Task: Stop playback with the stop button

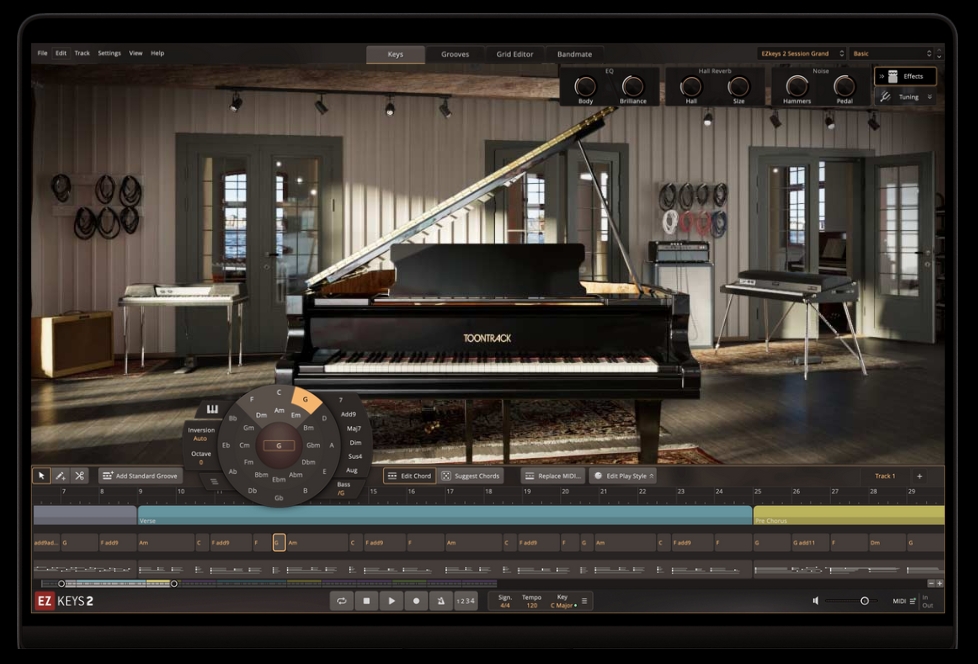Action: [x=367, y=601]
